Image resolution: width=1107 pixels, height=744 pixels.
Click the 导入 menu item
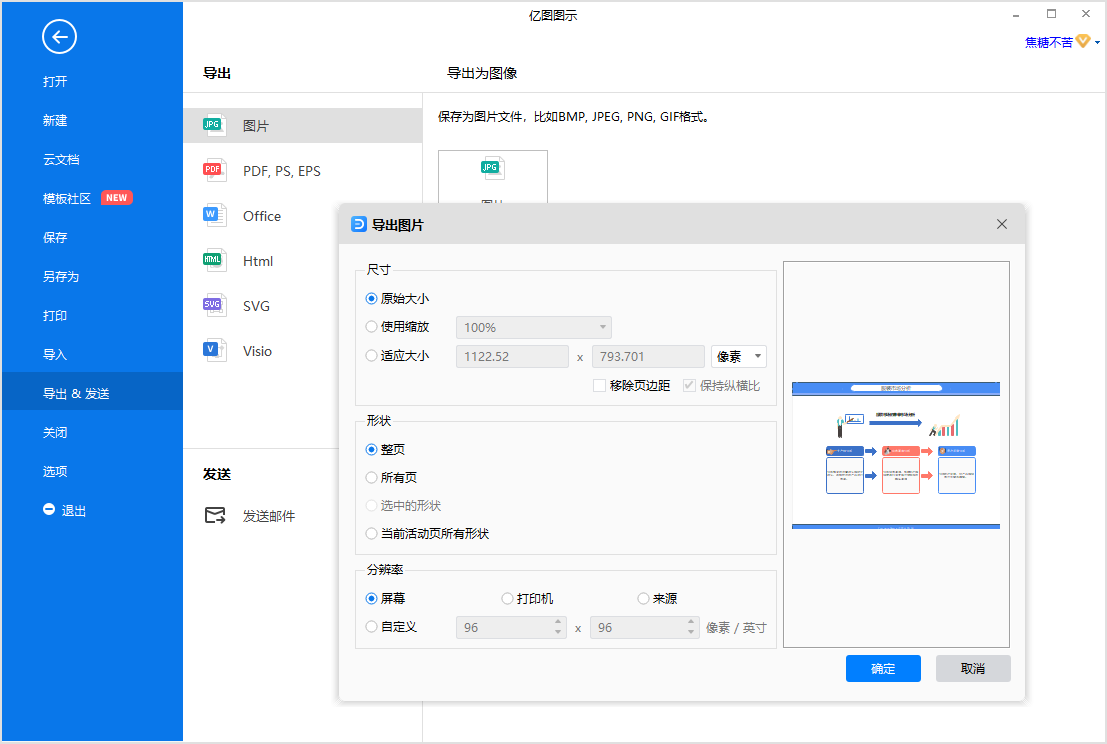55,354
